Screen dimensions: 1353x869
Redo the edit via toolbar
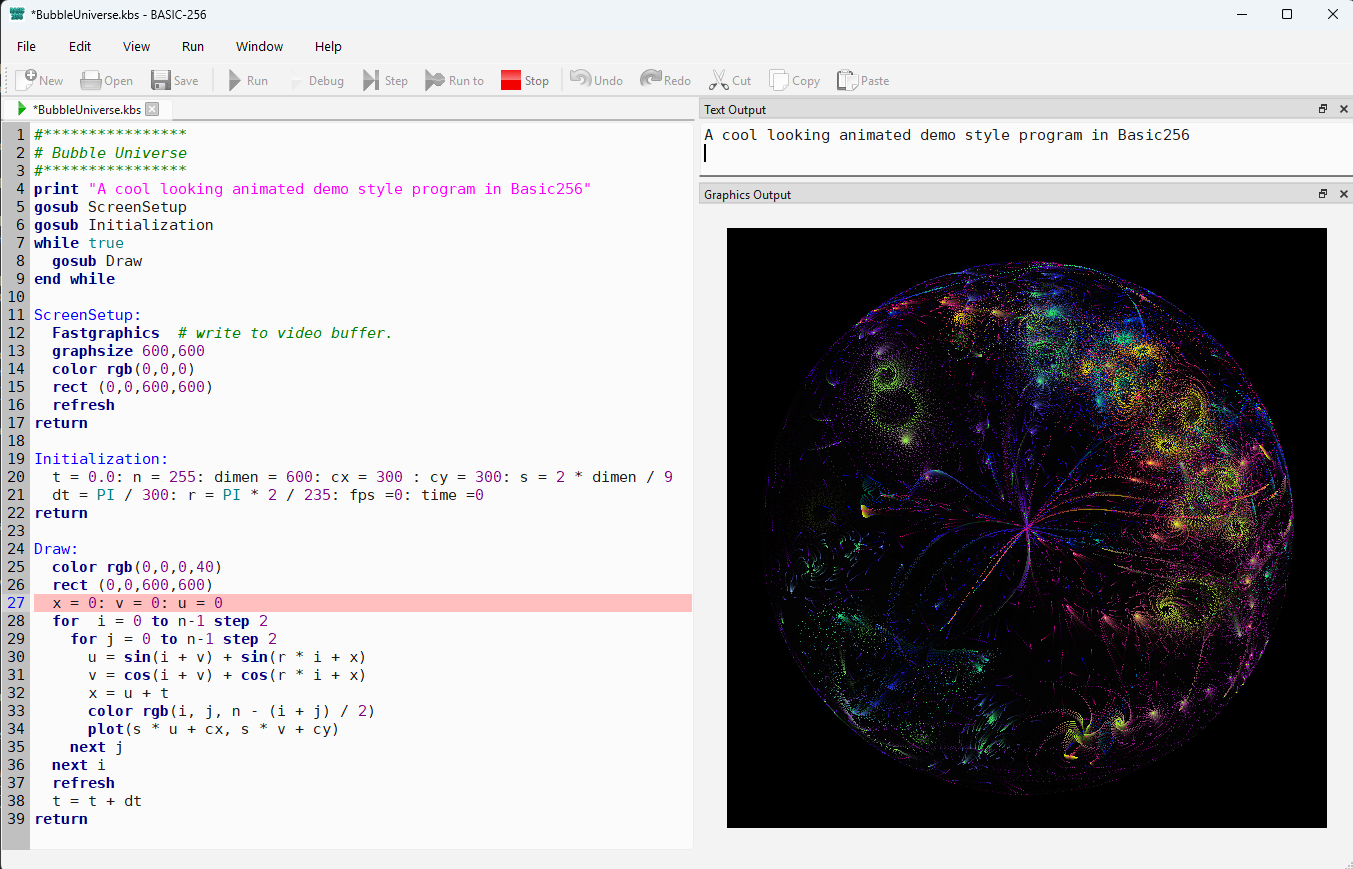(666, 80)
